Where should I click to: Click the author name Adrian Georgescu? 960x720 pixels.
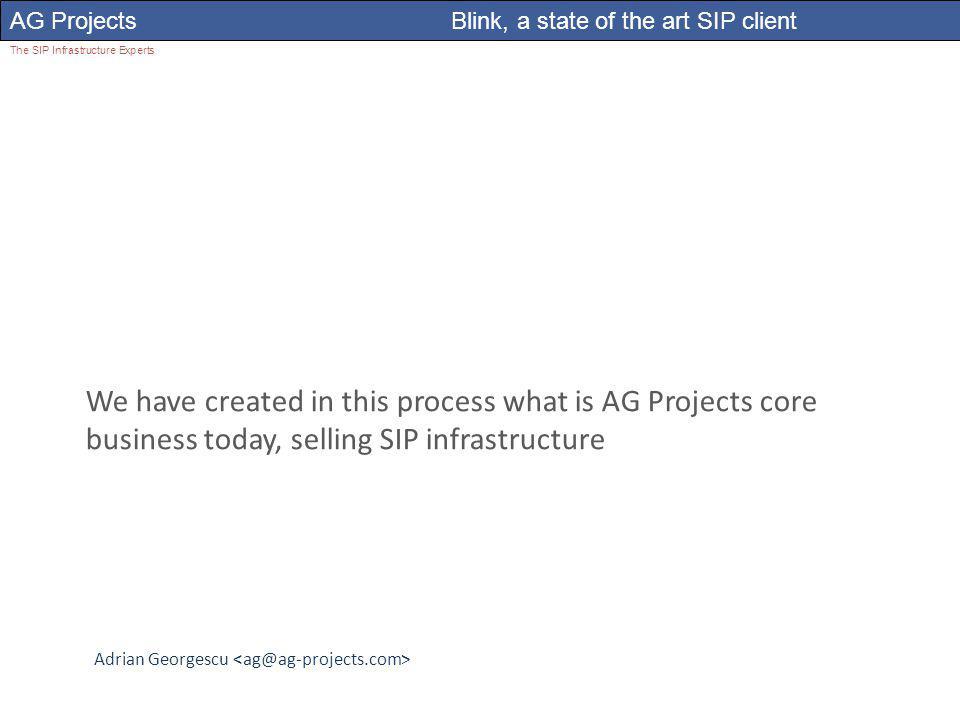(x=161, y=659)
